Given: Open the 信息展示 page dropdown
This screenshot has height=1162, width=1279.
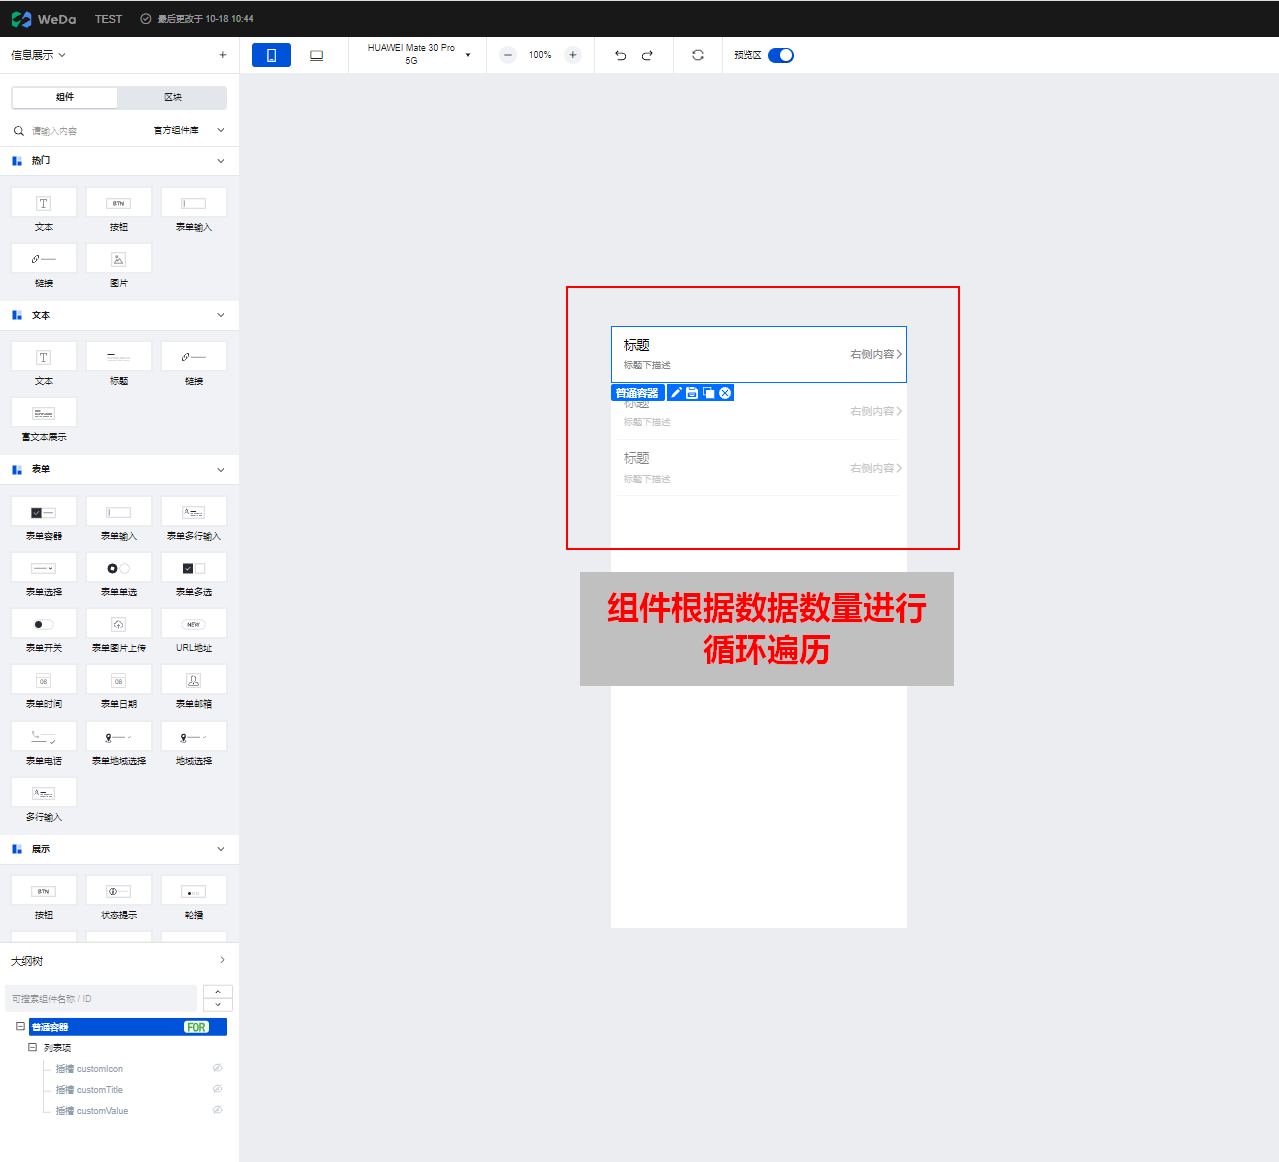Looking at the screenshot, I should (x=38, y=55).
